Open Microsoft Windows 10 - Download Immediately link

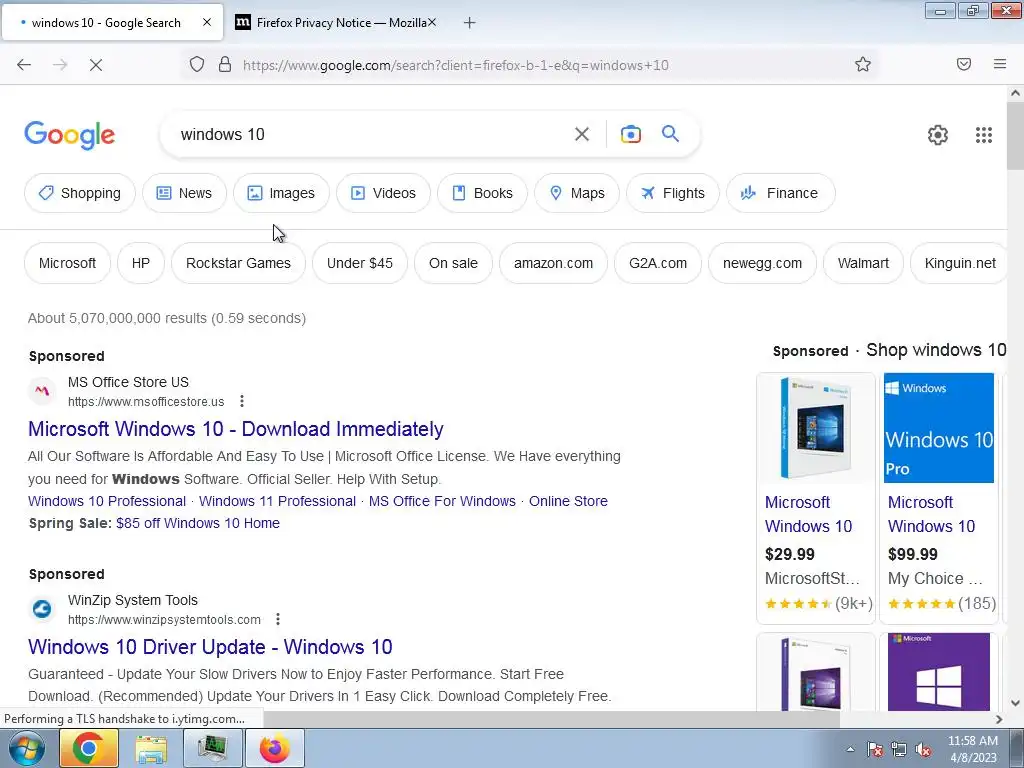click(x=236, y=429)
